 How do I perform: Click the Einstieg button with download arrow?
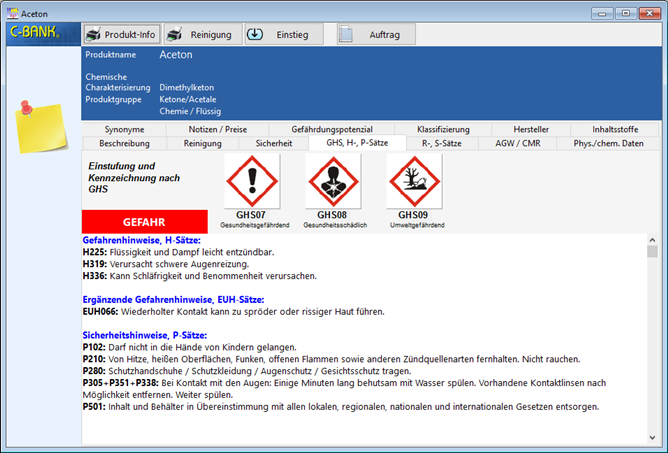284,34
